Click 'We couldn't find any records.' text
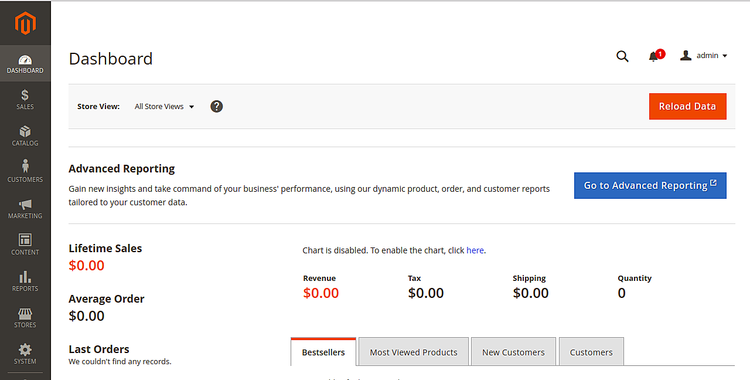The width and height of the screenshot is (750, 380). (x=120, y=361)
